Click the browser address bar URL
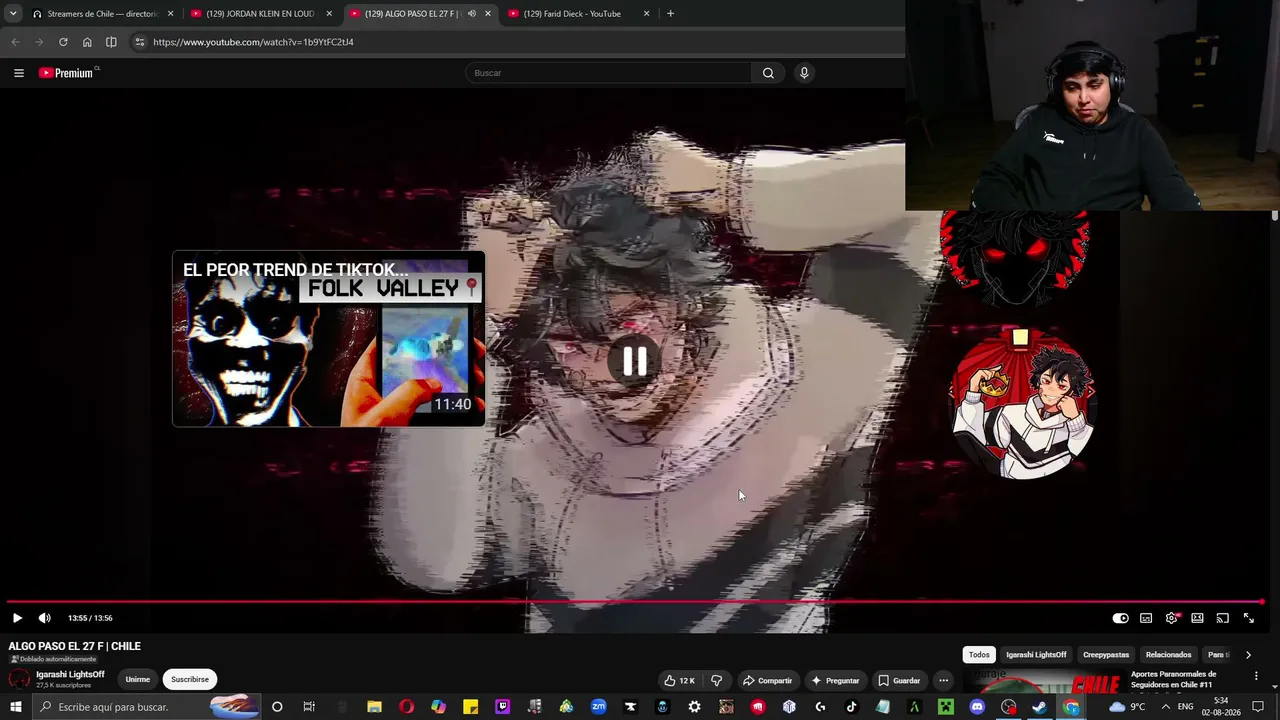 pyautogui.click(x=253, y=42)
